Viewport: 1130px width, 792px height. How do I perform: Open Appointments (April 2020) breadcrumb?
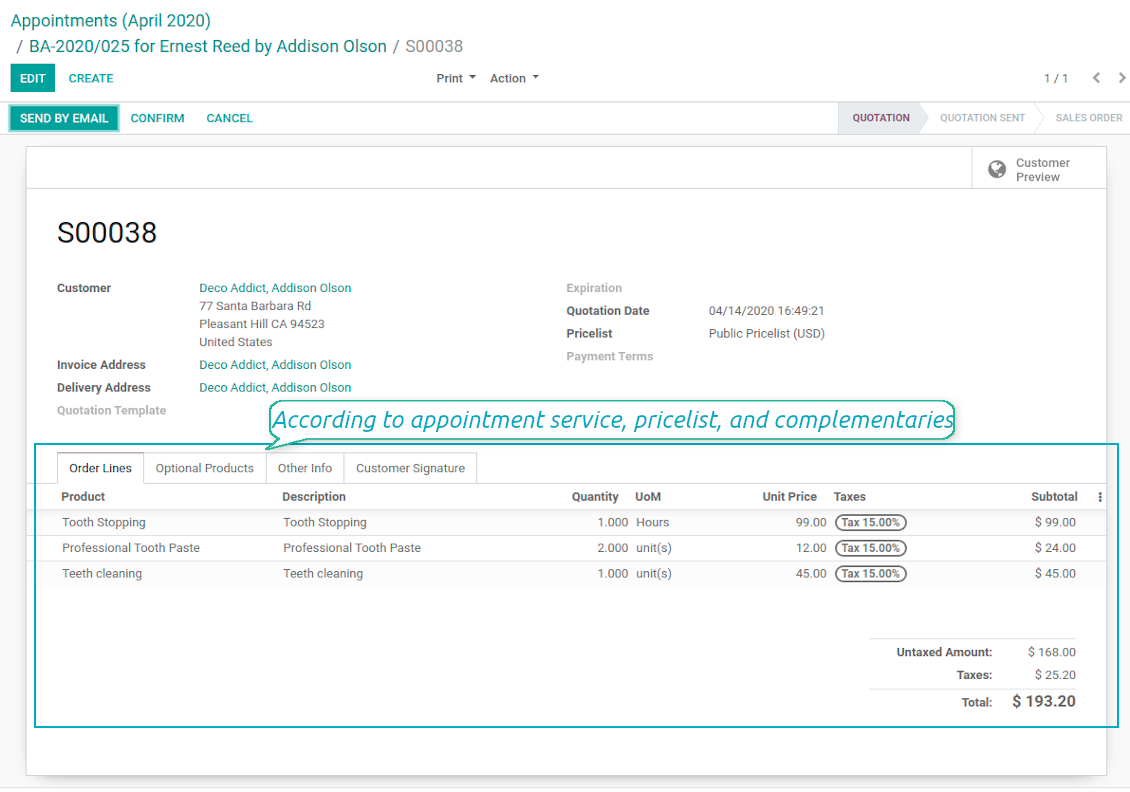point(110,20)
